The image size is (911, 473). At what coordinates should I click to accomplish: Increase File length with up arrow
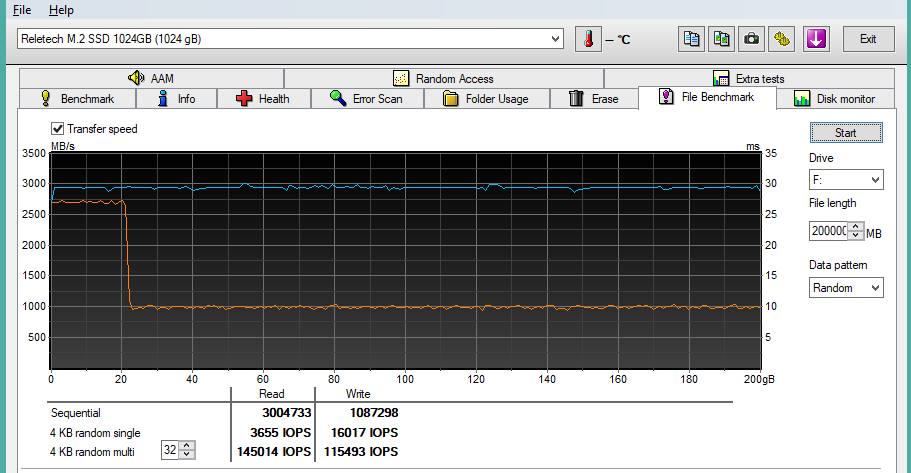855,226
